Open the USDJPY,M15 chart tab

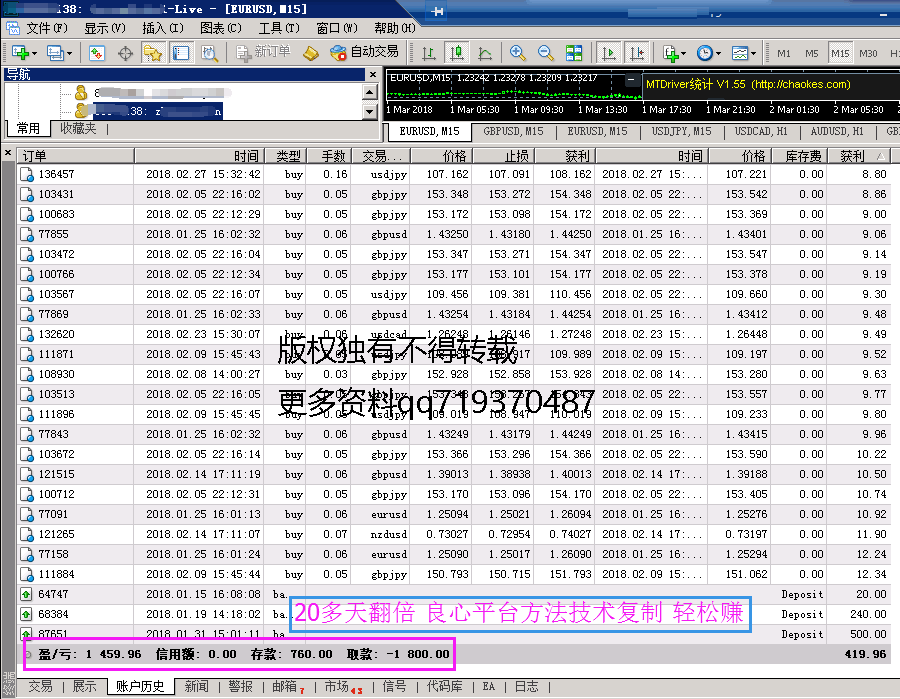point(681,131)
